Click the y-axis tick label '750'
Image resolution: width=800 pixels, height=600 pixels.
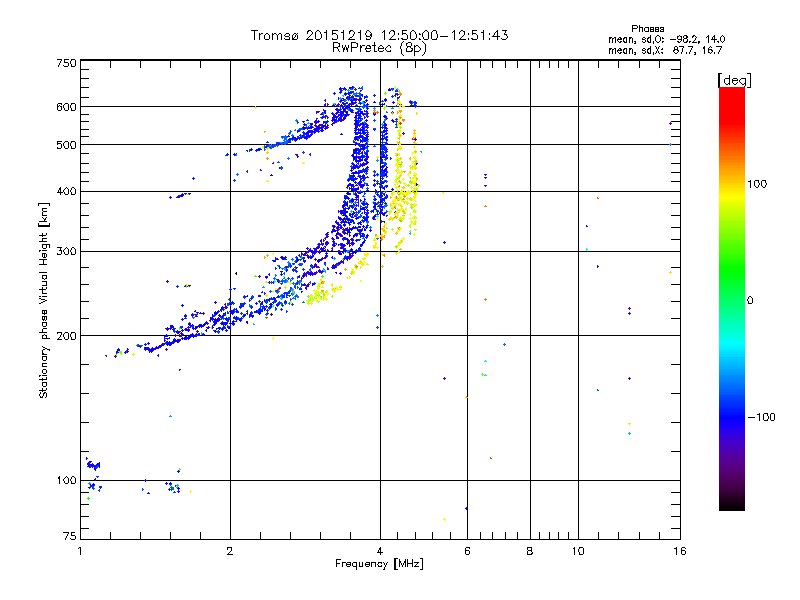(66, 63)
